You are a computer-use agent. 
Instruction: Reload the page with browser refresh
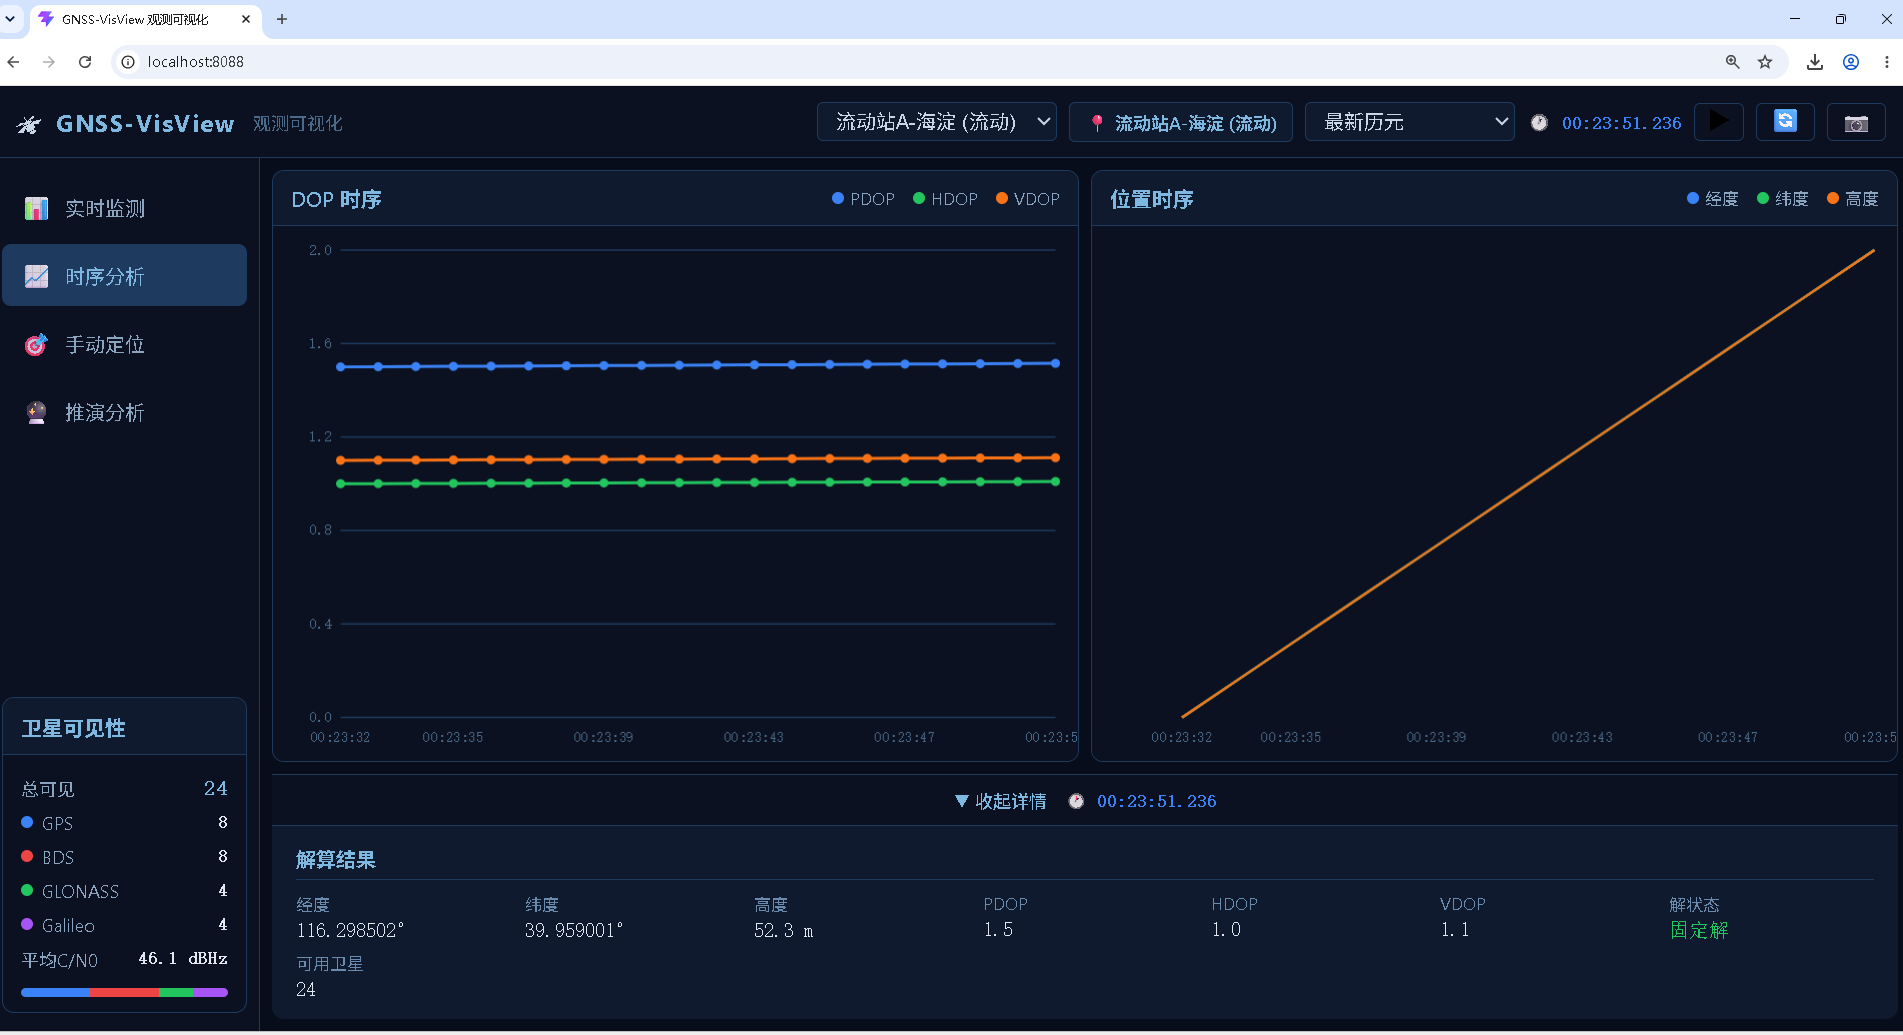tap(85, 62)
